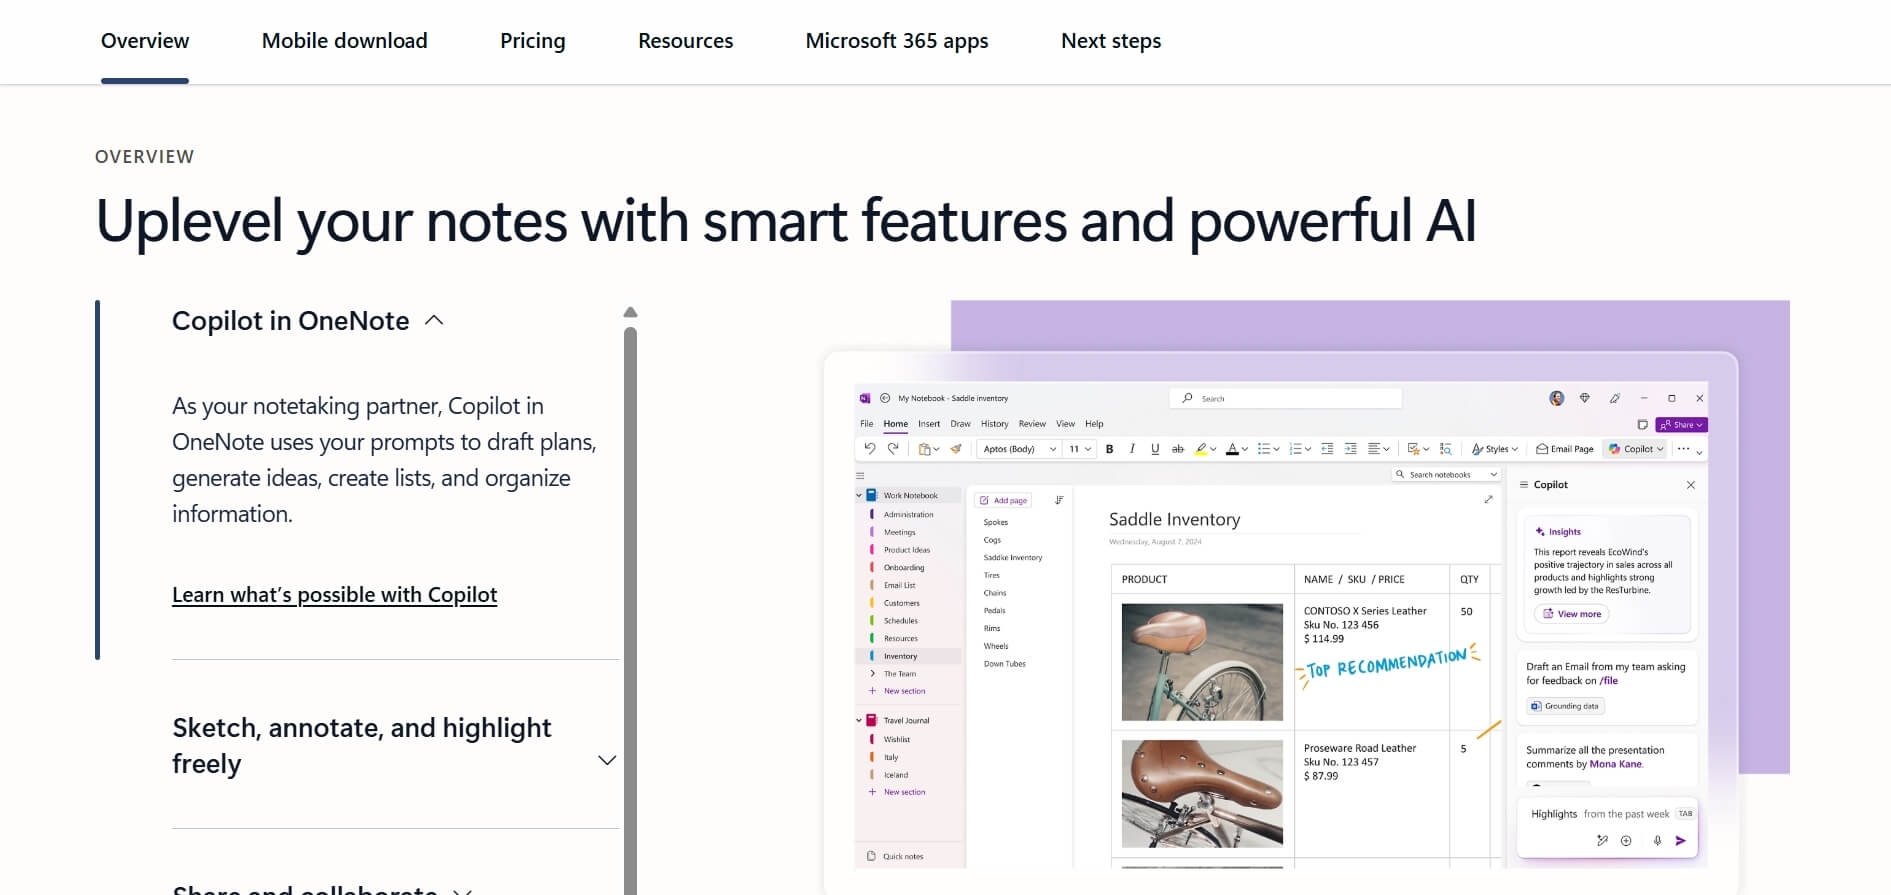Open Learn what's possible with Copilot link
The image size is (1891, 895).
[x=334, y=595]
